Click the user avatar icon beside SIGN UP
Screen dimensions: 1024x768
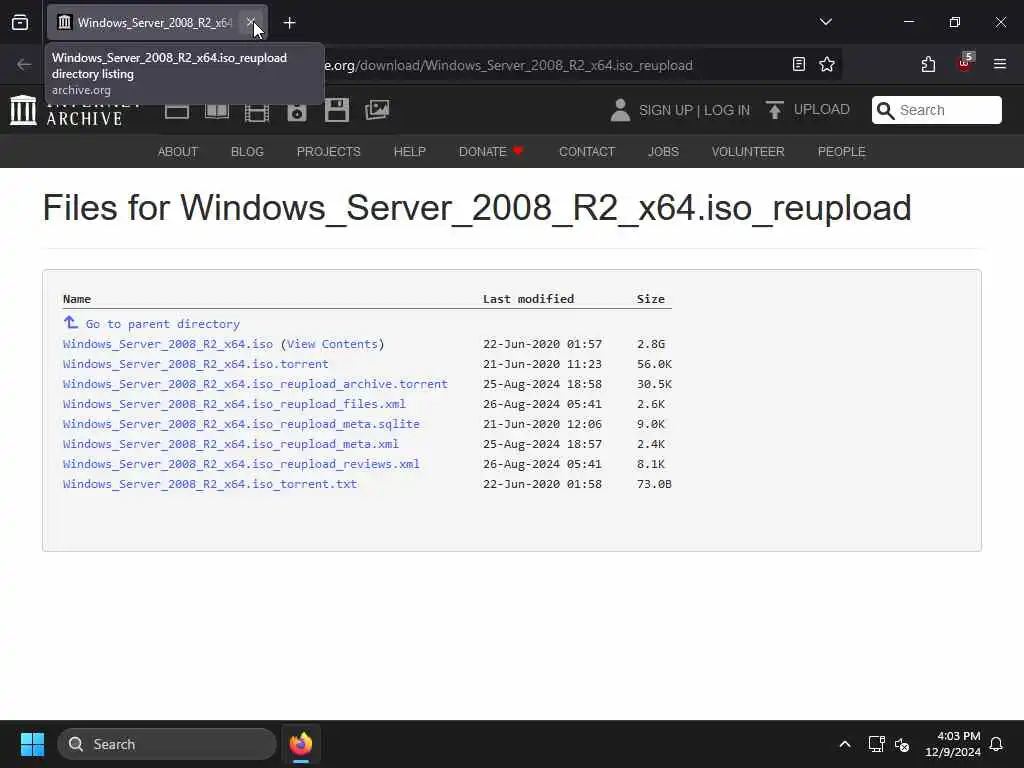[620, 110]
